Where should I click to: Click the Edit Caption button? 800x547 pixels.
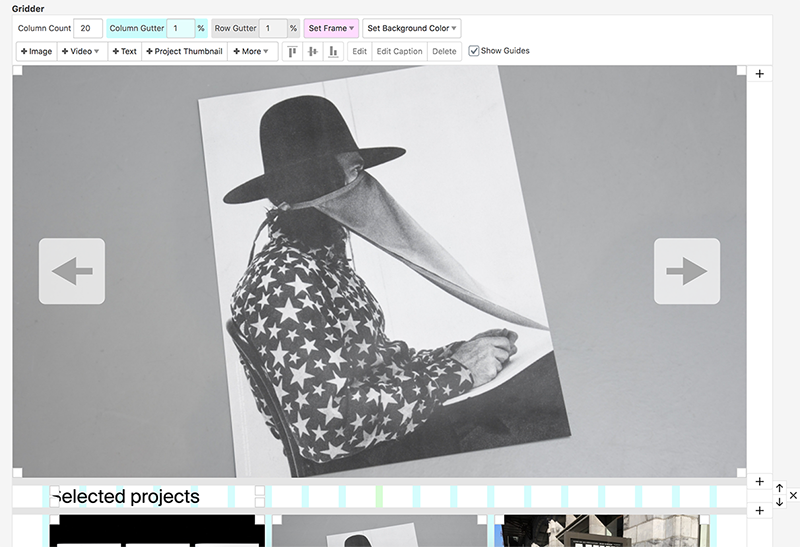pyautogui.click(x=399, y=51)
